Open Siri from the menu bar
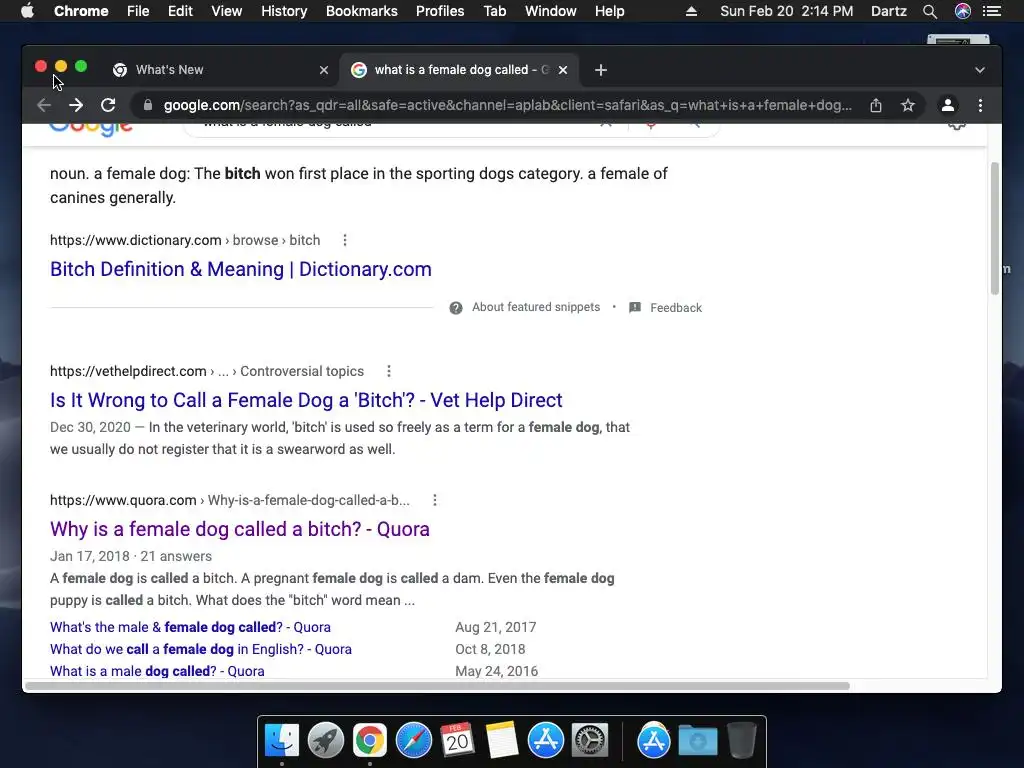This screenshot has height=768, width=1024. [963, 11]
